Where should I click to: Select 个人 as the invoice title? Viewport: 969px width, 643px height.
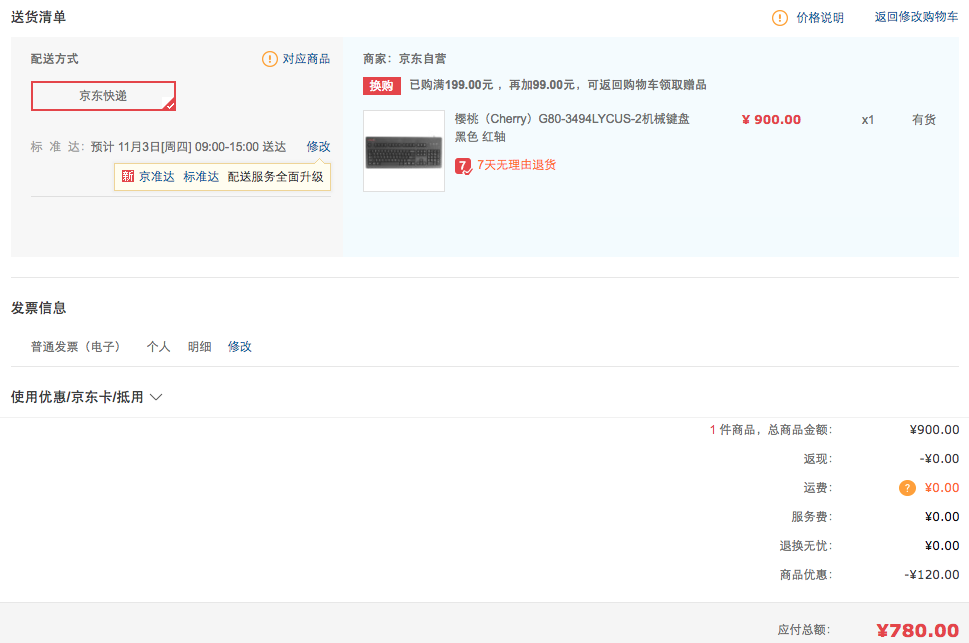pos(158,346)
